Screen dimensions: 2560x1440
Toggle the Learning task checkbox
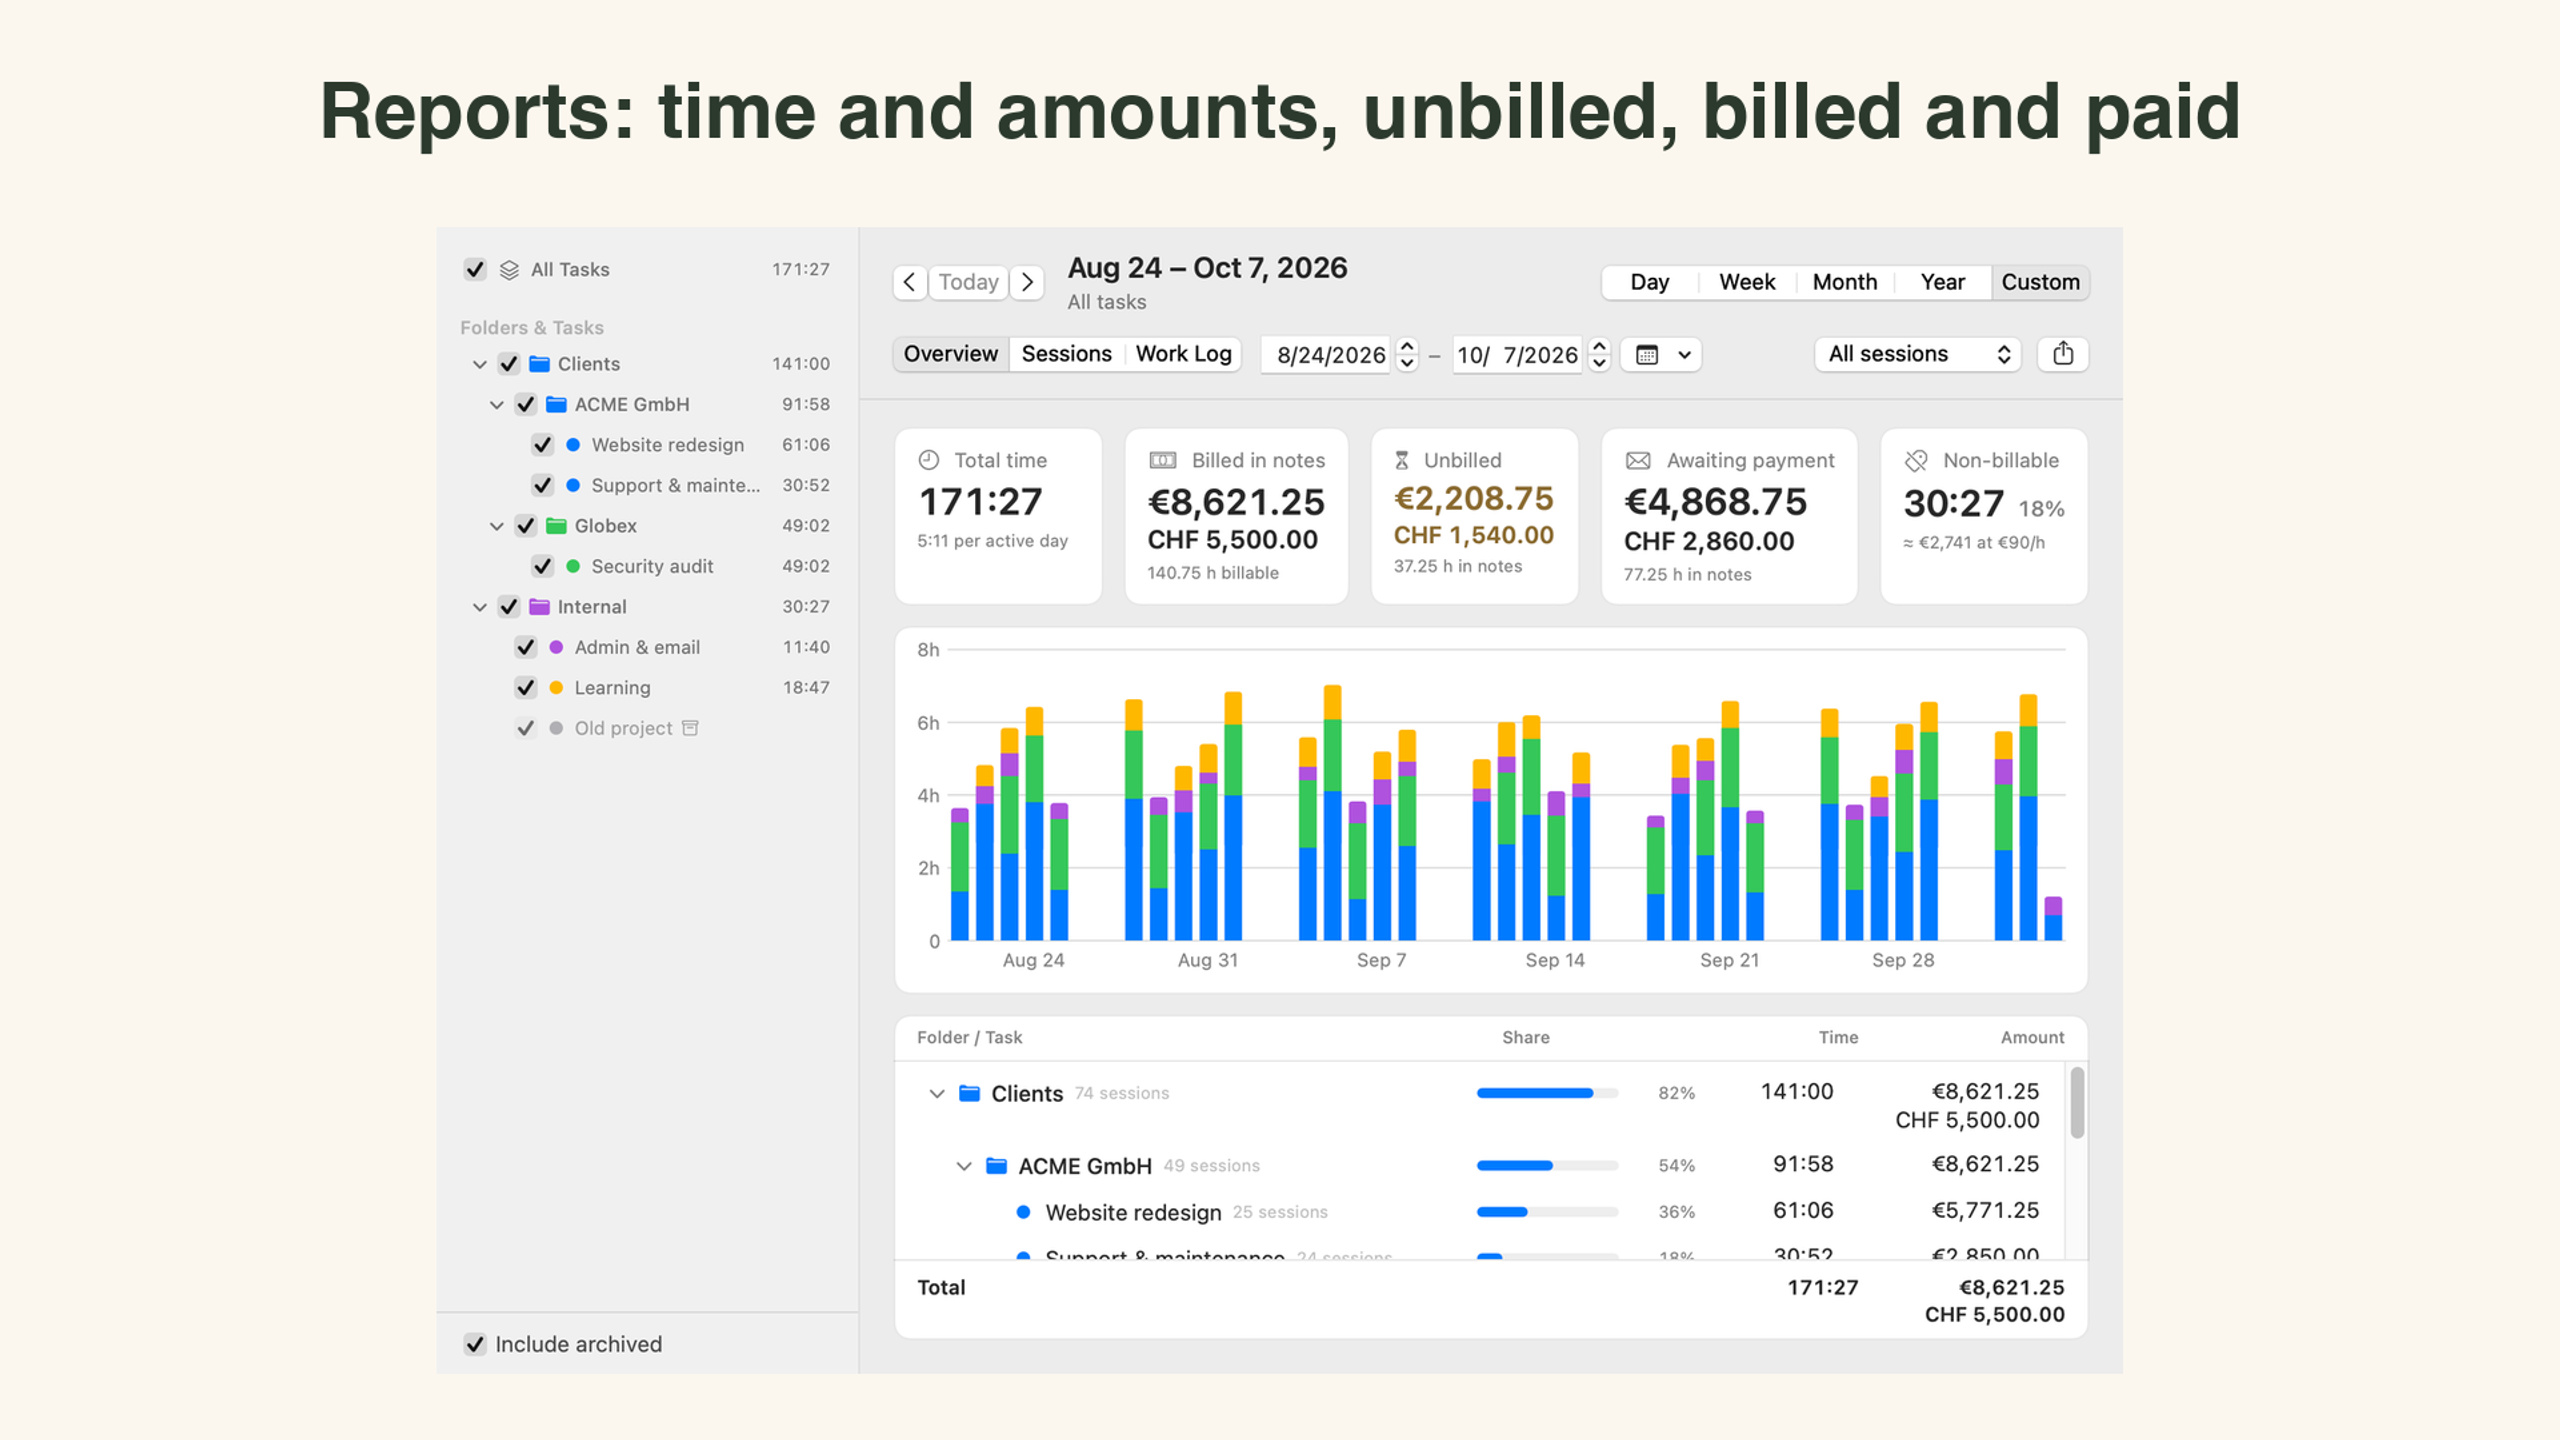525,688
